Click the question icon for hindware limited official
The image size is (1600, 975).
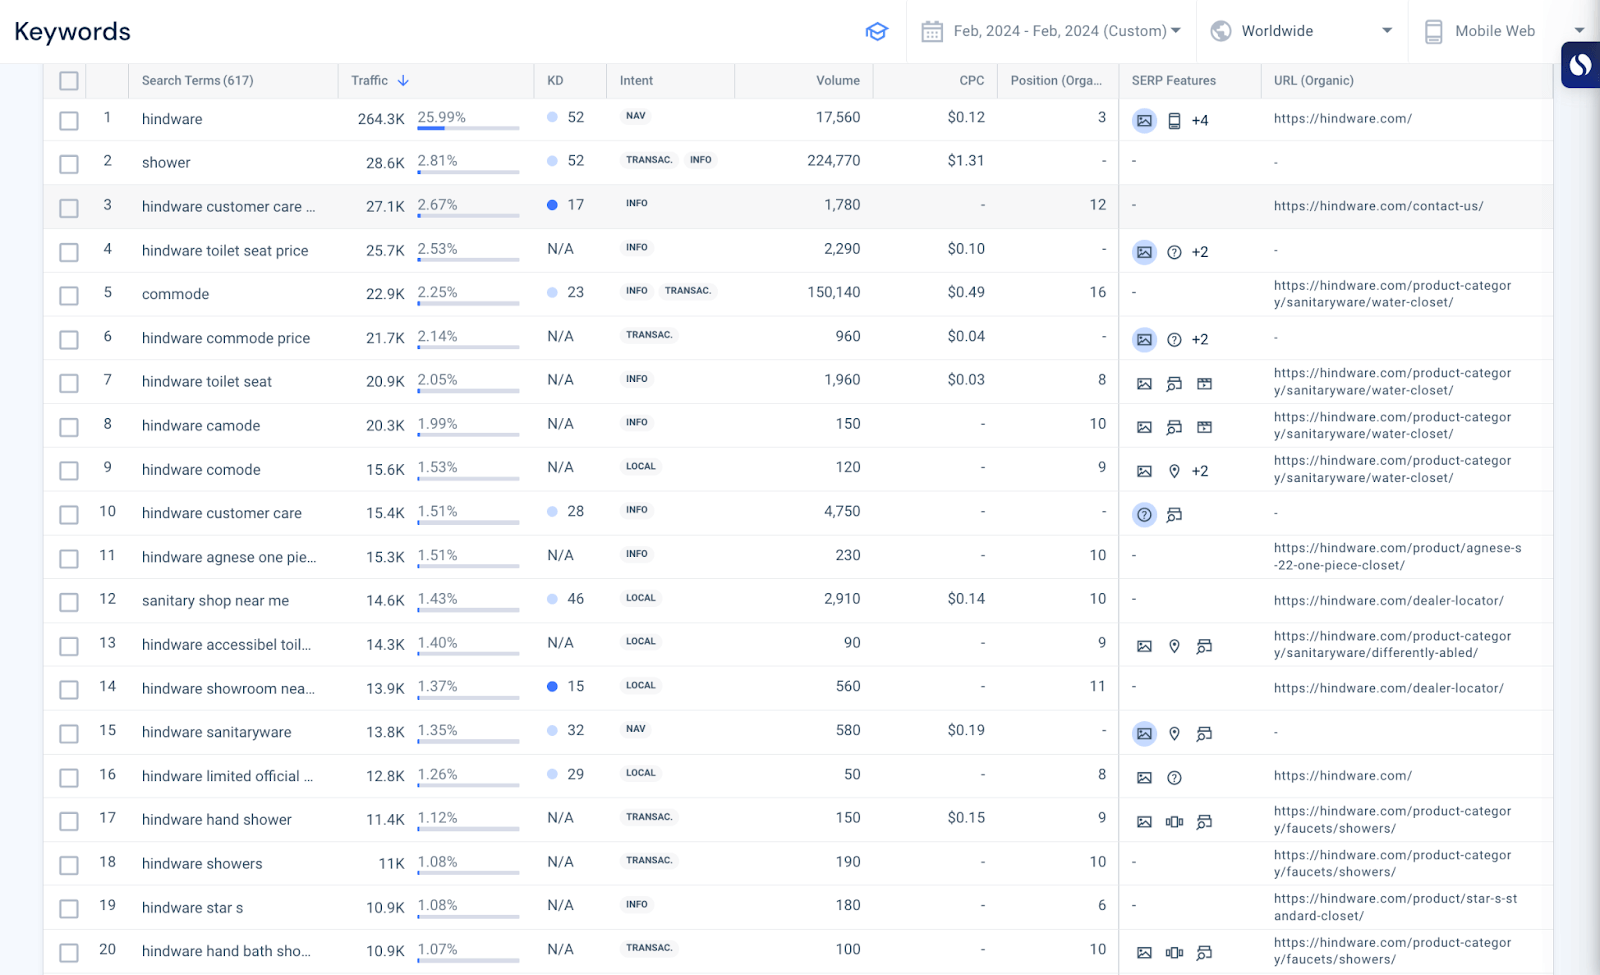[1174, 778]
